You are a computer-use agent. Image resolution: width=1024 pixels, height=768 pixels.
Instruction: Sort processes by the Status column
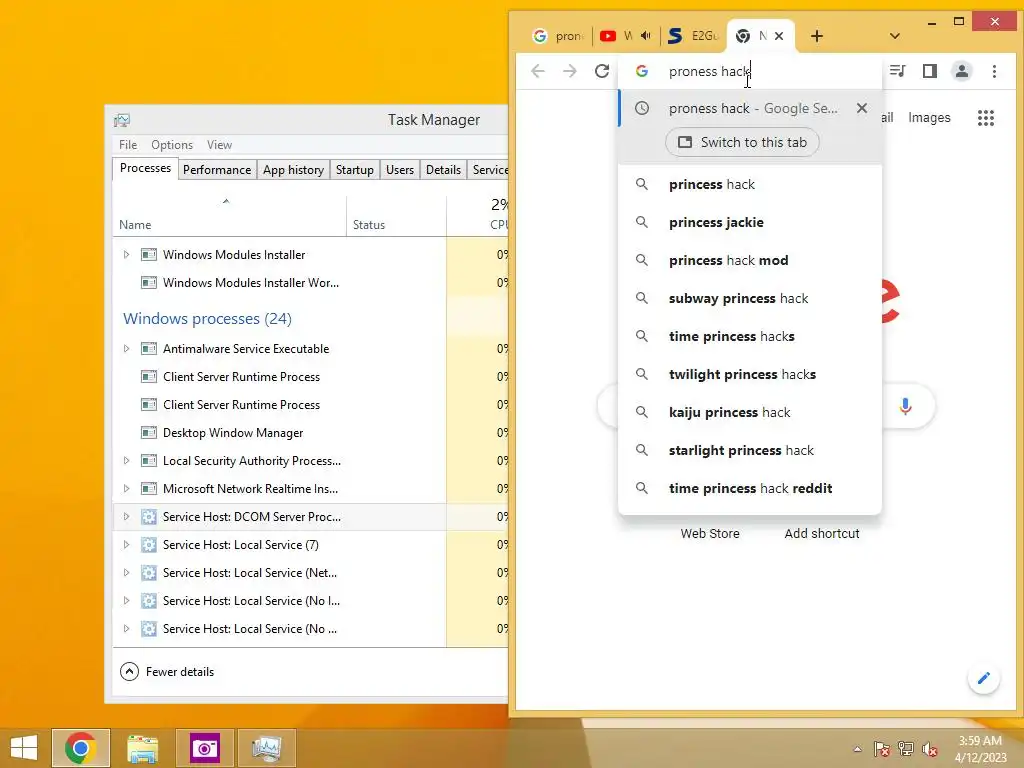point(396,216)
